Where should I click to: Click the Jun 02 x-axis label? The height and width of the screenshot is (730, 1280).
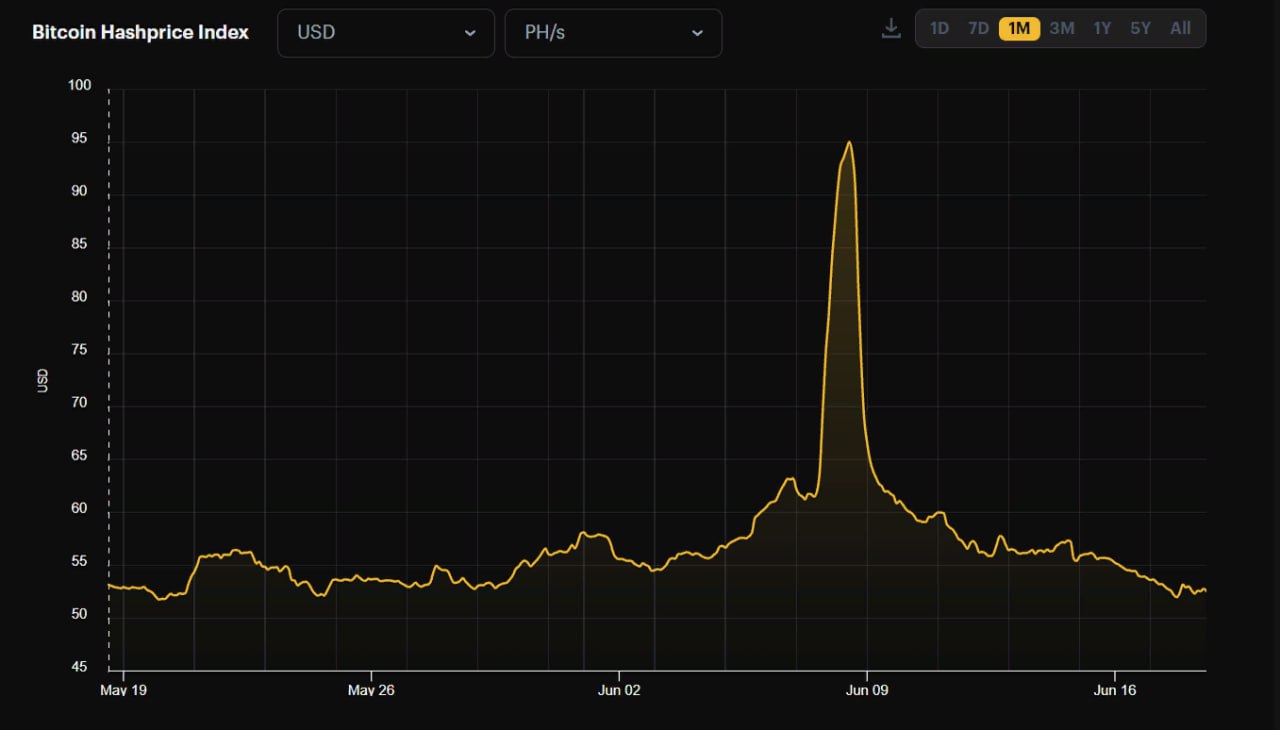point(618,690)
